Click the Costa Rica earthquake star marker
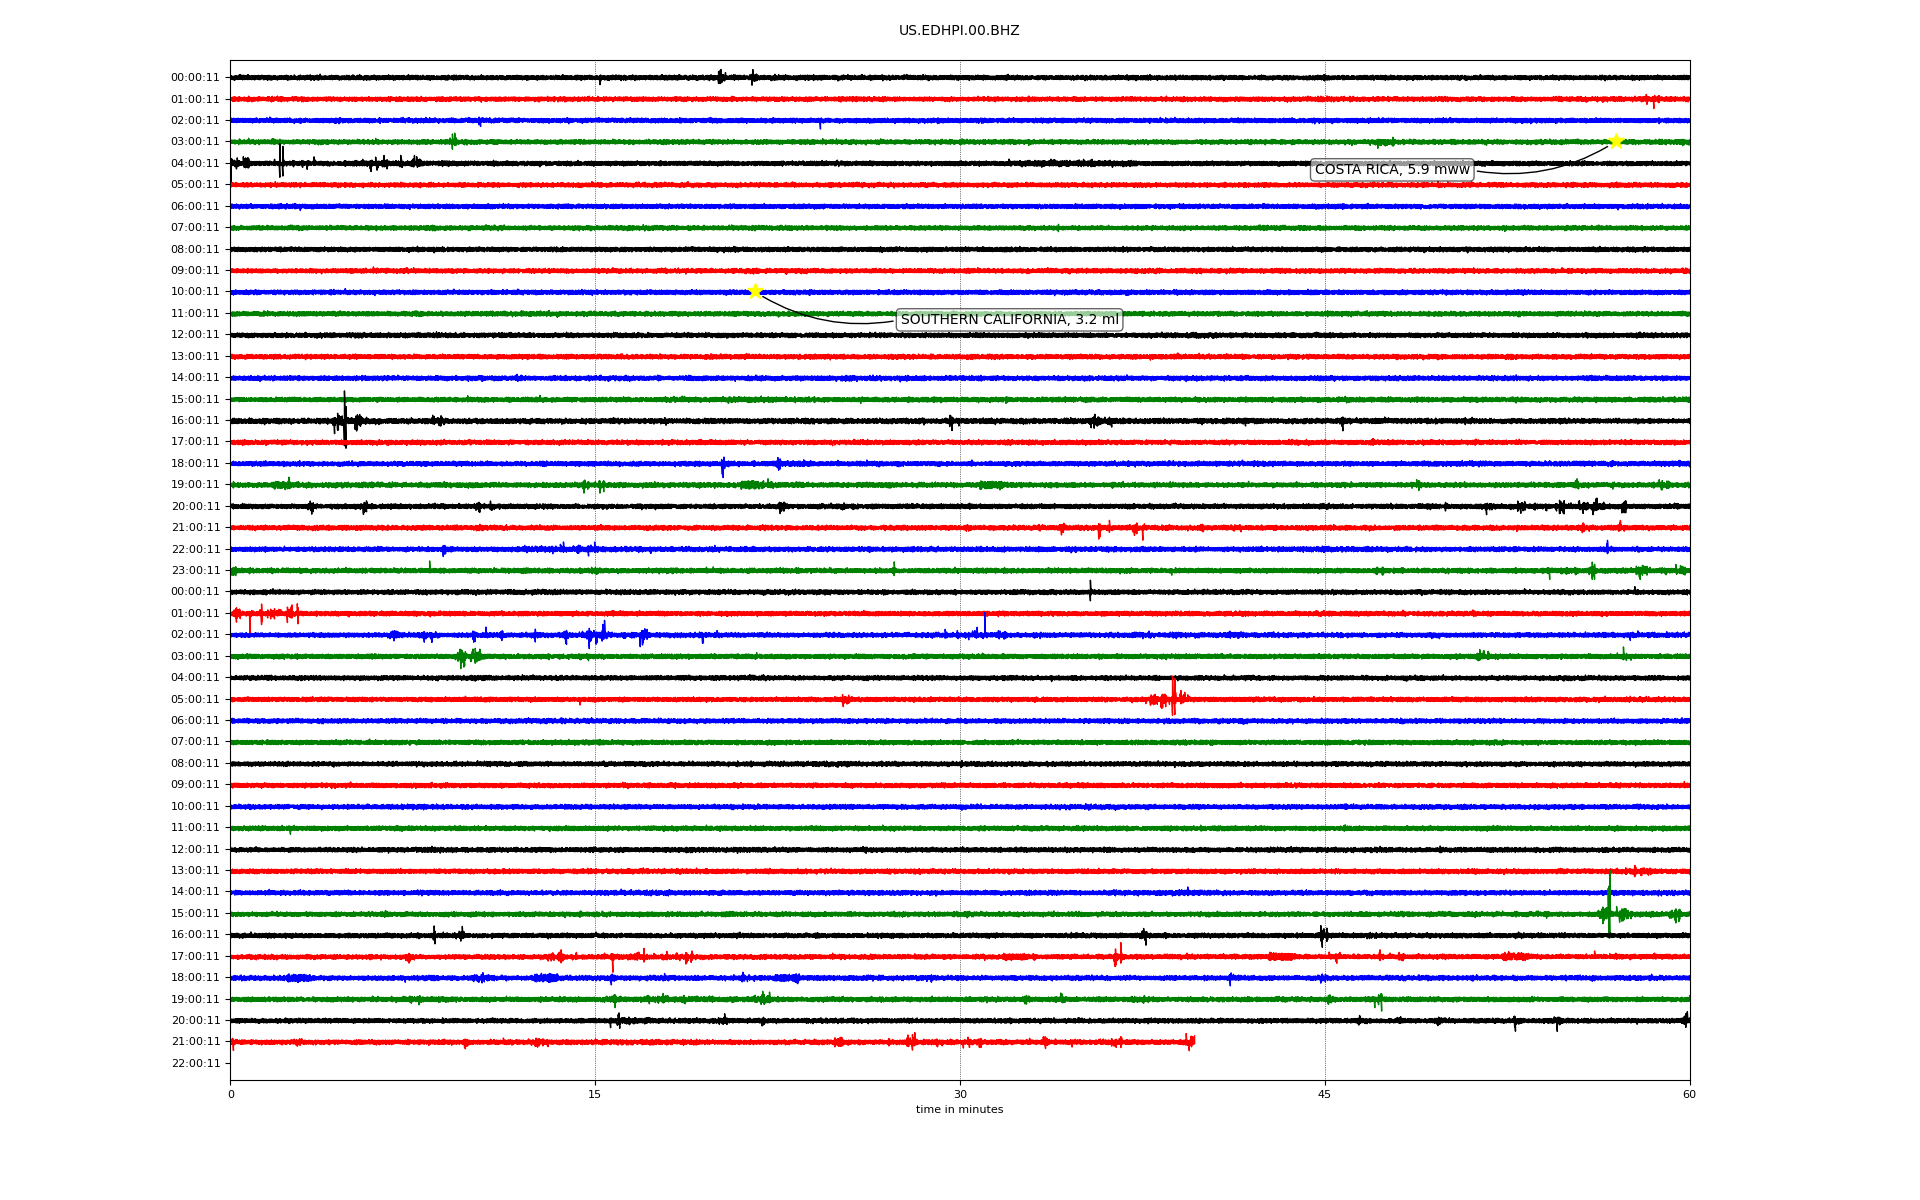Screen dimensions: 1920x1200 coord(1615,141)
